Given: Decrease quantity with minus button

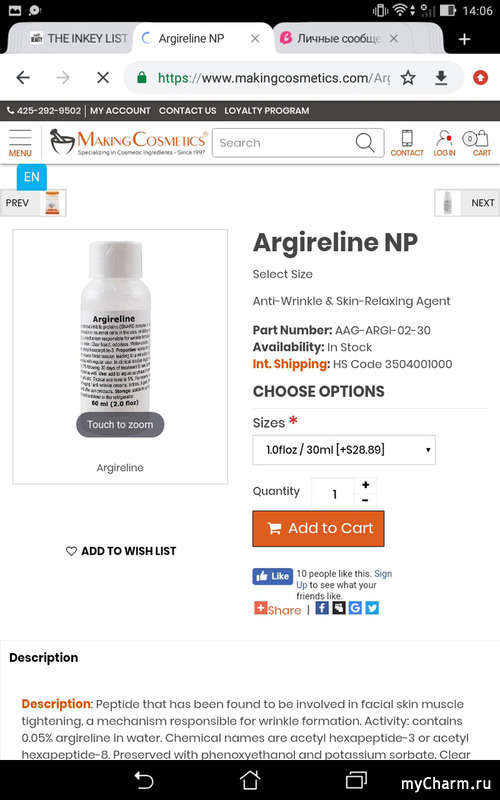Looking at the screenshot, I should click(x=365, y=501).
